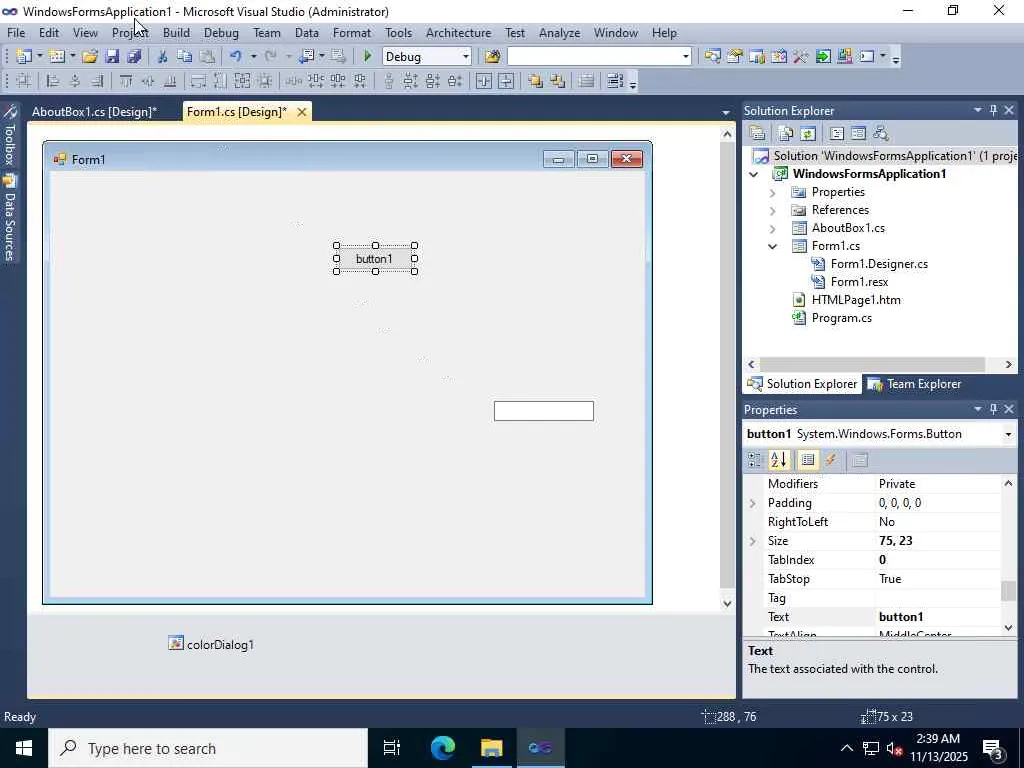Click the Windows Start button

24,748
